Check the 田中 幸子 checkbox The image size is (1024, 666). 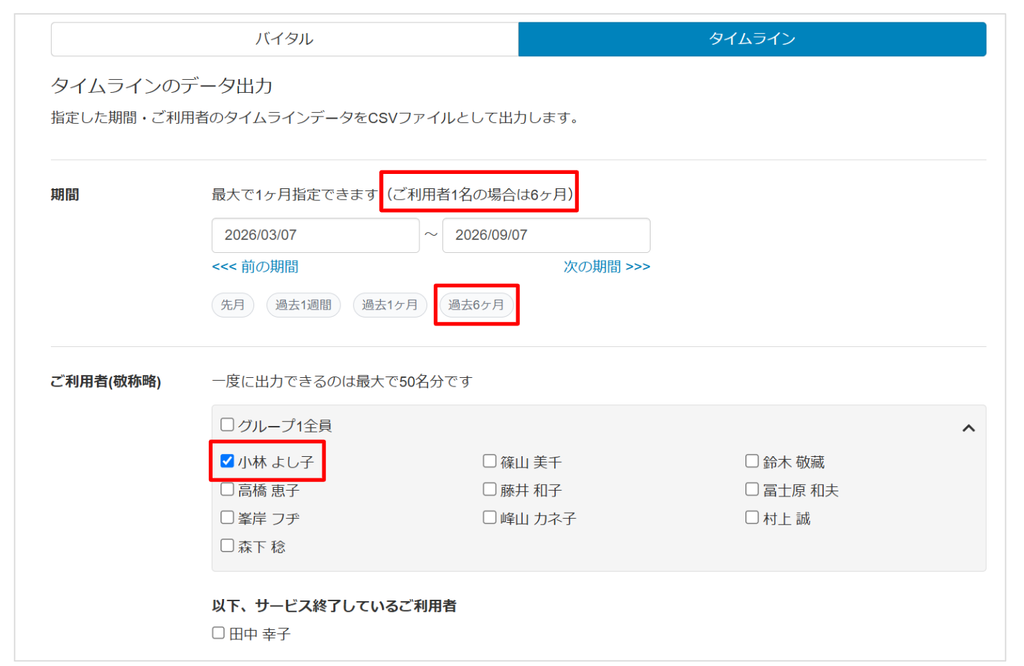(x=219, y=633)
